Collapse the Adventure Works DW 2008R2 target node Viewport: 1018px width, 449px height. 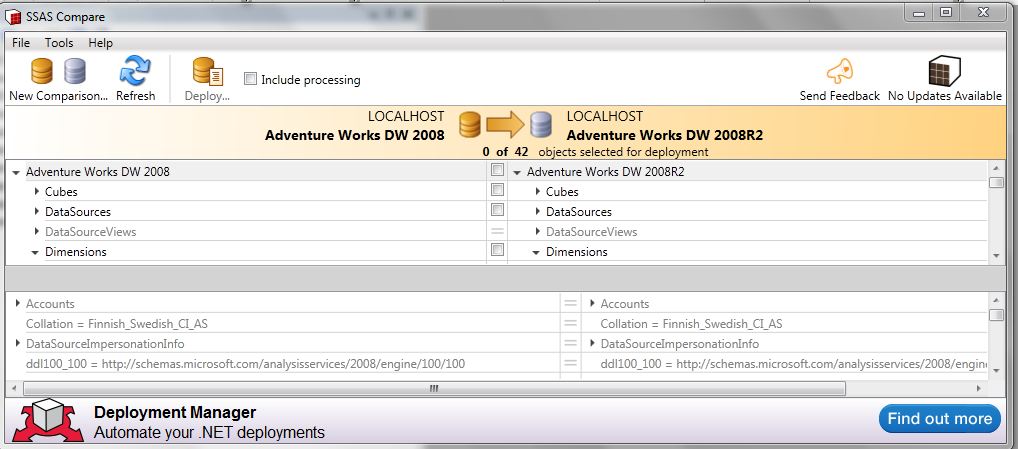pos(517,173)
